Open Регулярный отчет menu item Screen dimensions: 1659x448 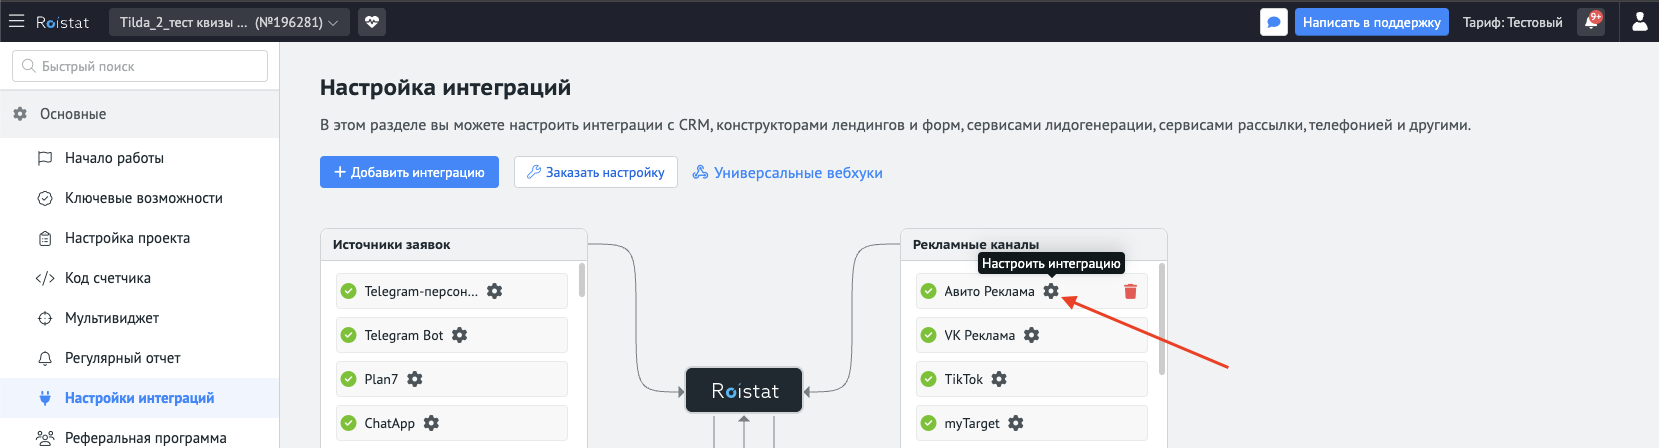(x=140, y=358)
